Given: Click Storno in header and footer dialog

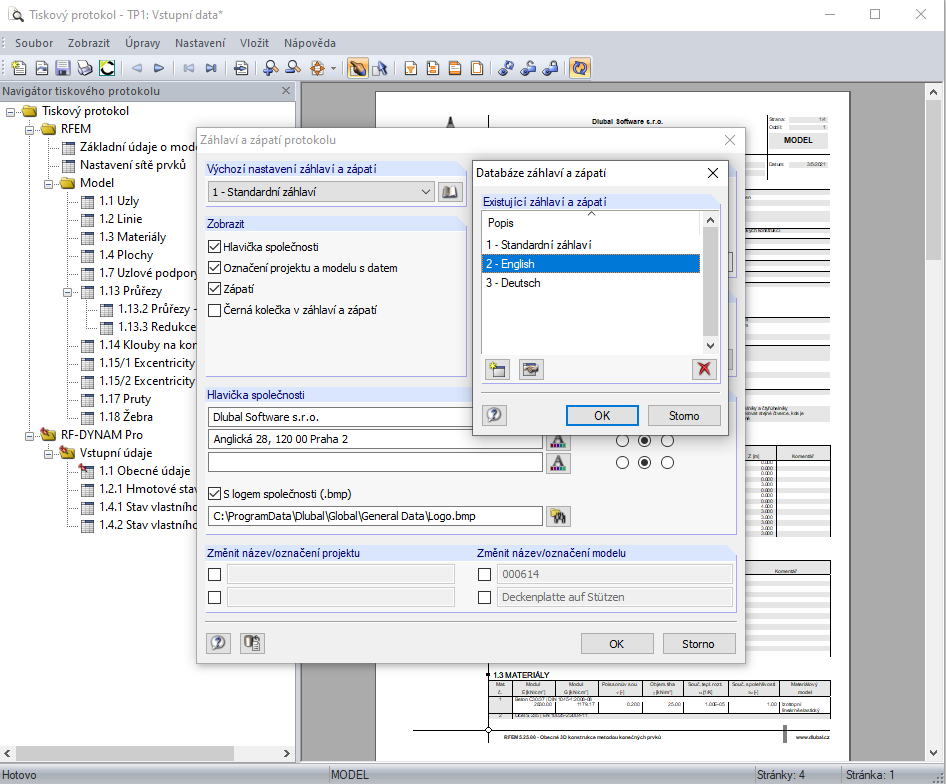Looking at the screenshot, I should point(699,643).
